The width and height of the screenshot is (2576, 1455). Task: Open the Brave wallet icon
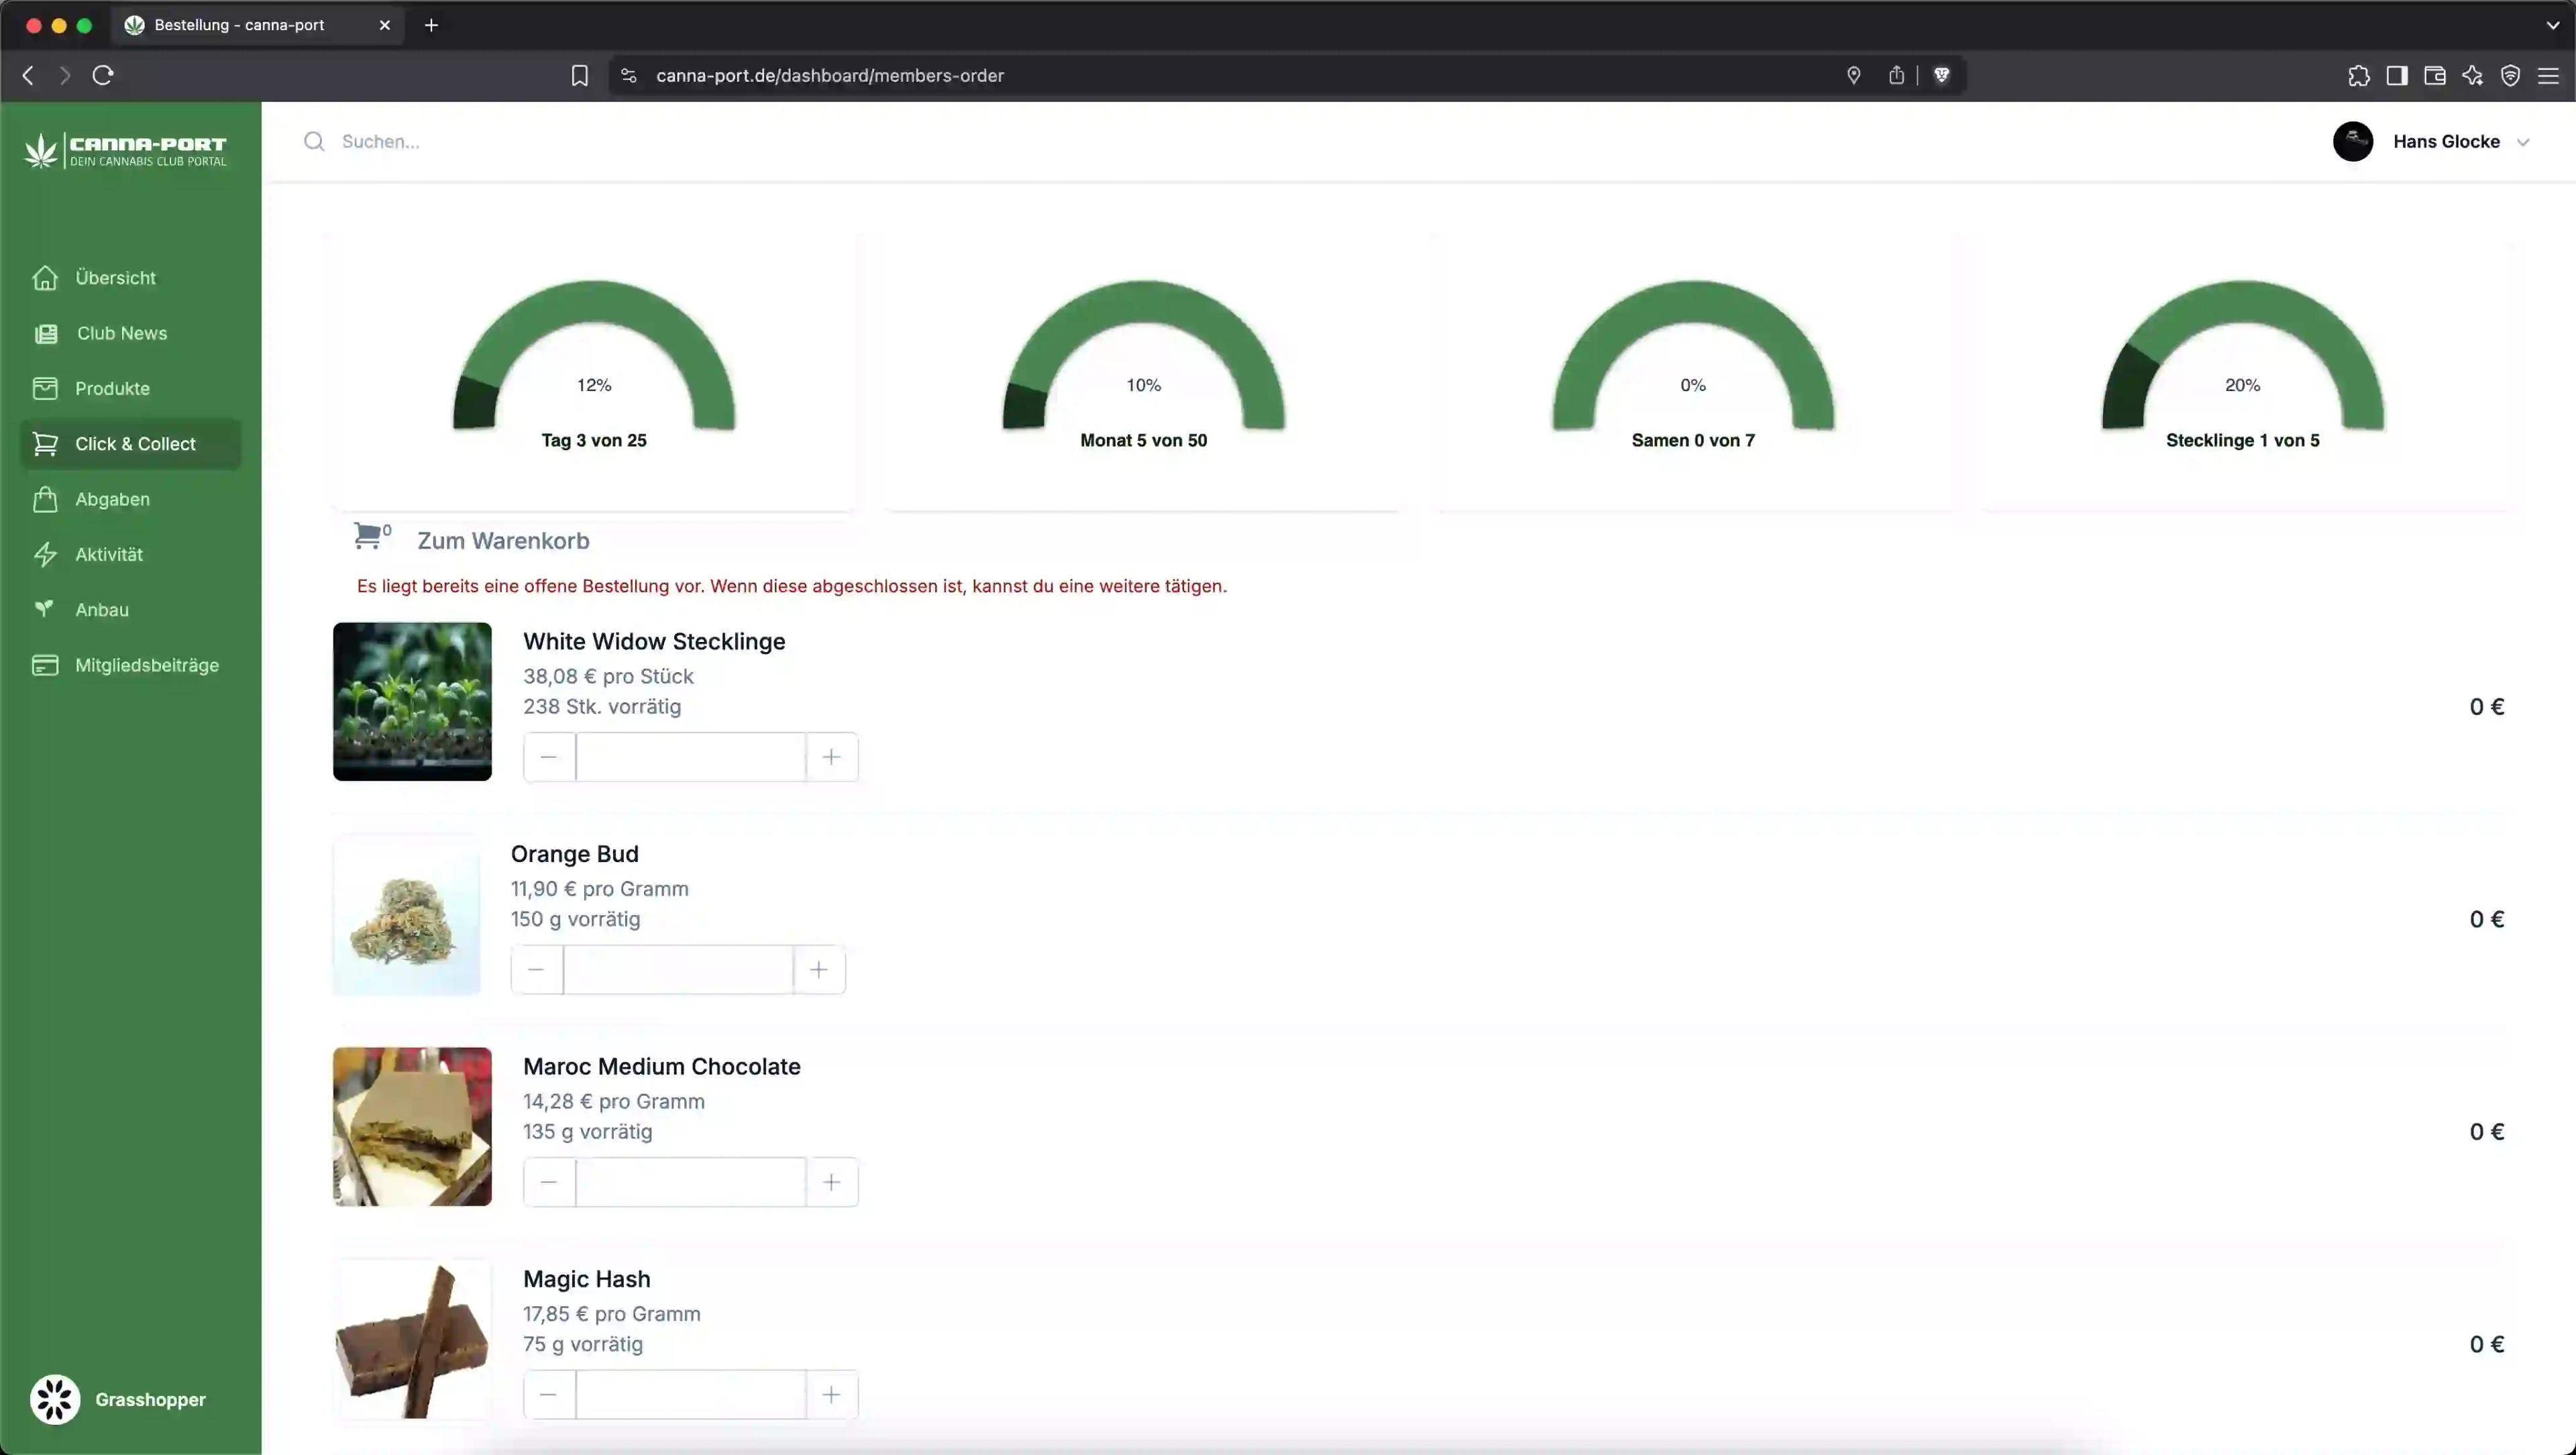click(2435, 75)
